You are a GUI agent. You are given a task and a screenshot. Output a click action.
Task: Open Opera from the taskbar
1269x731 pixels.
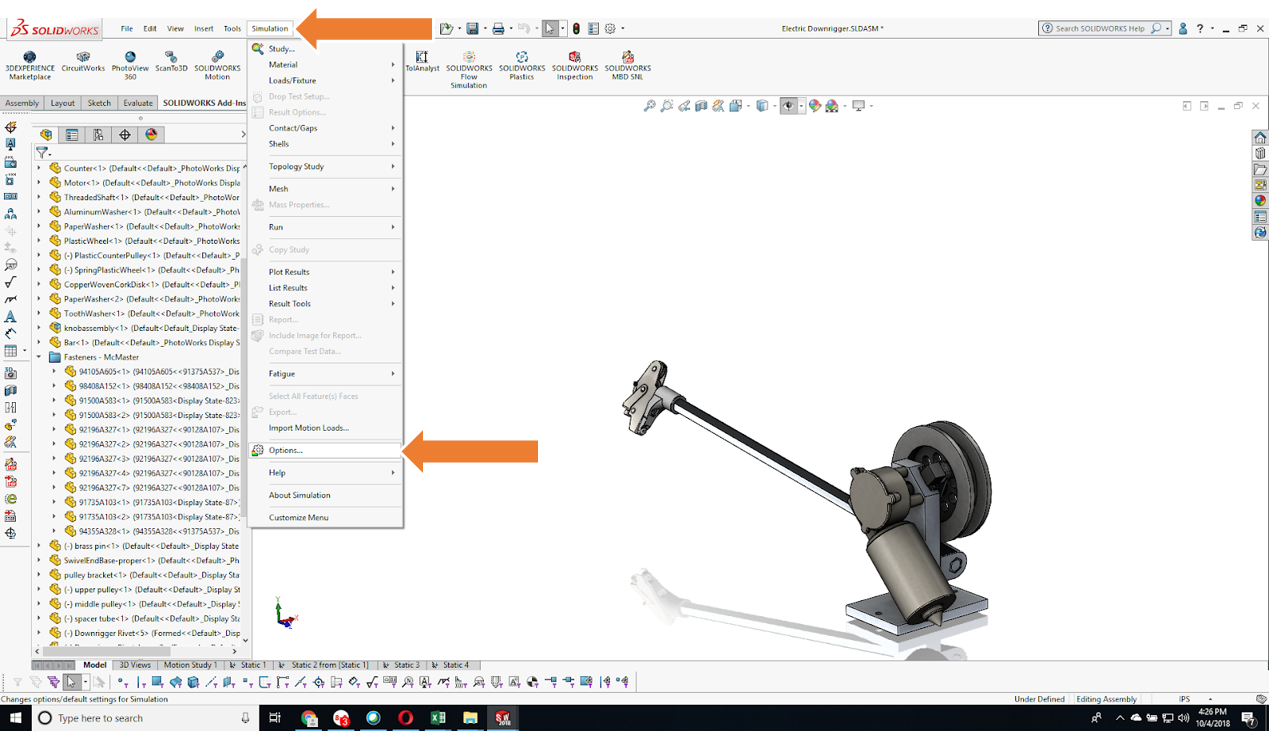click(405, 718)
